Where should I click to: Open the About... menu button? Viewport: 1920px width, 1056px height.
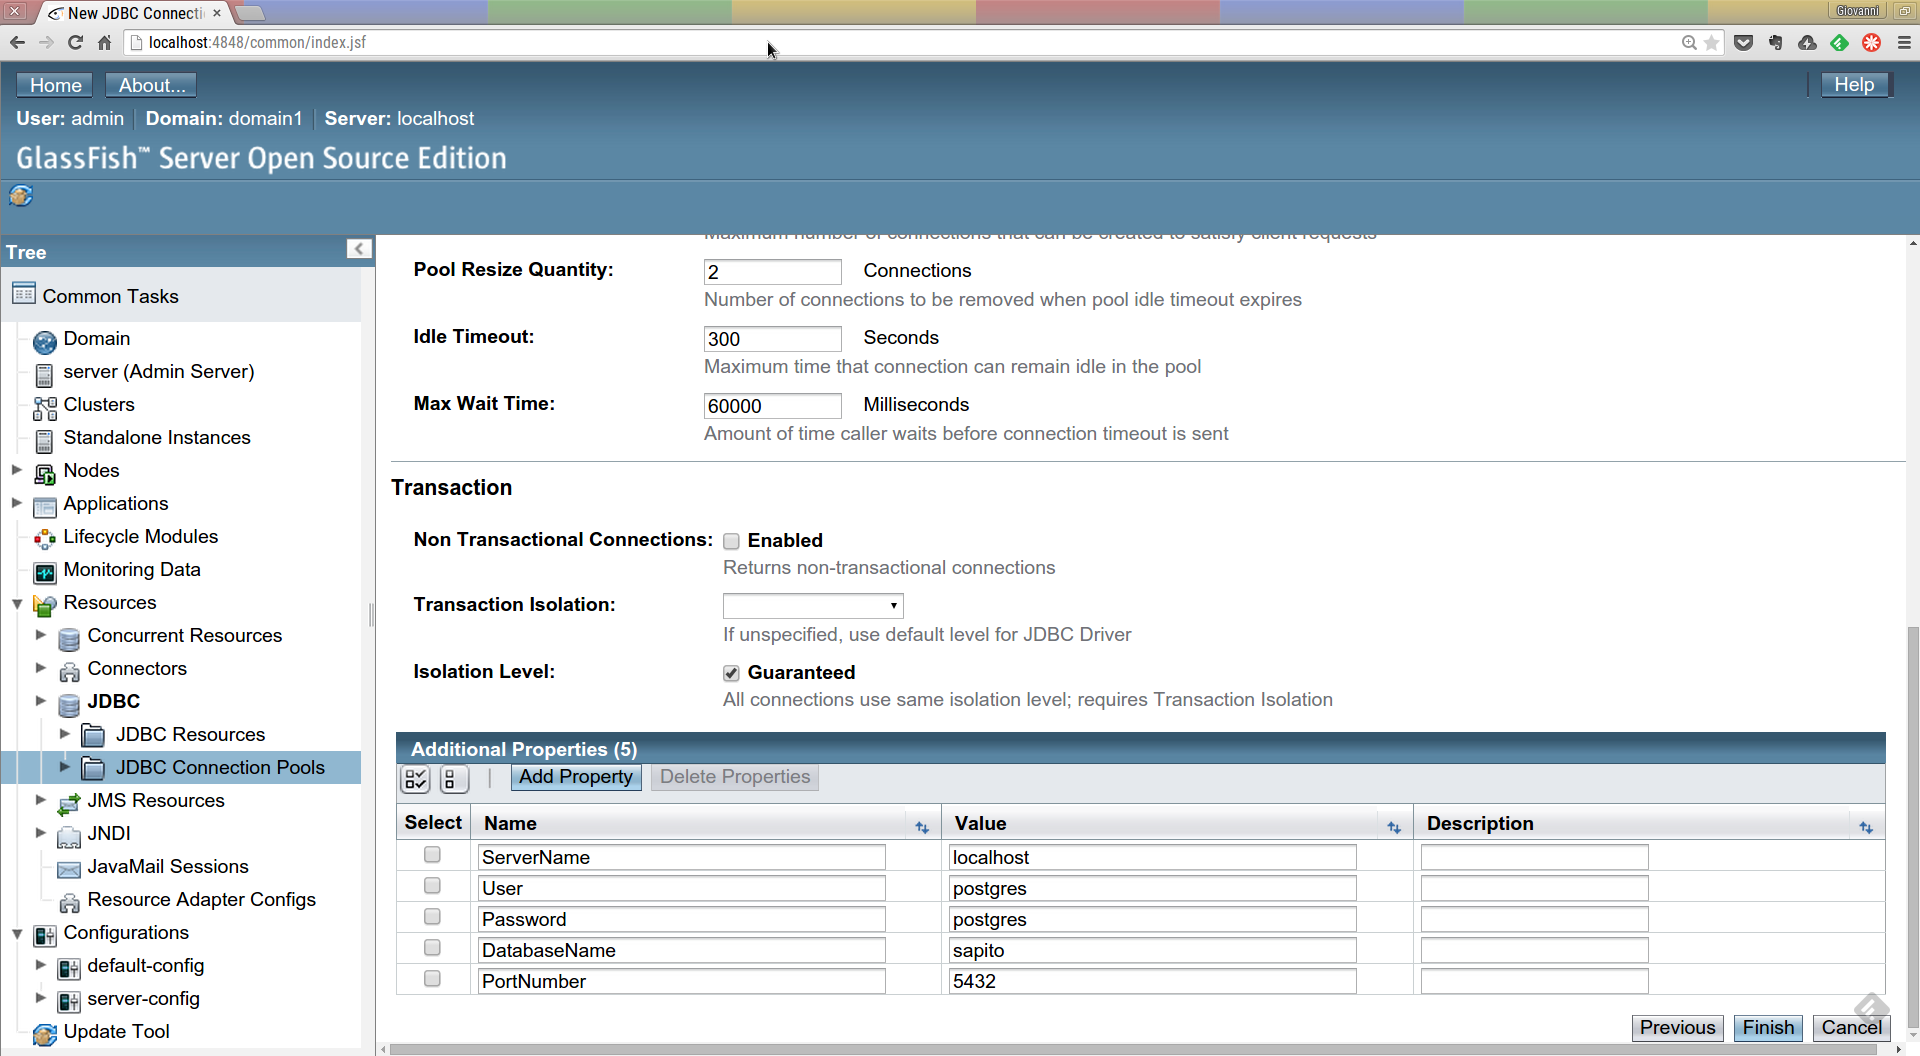(151, 85)
